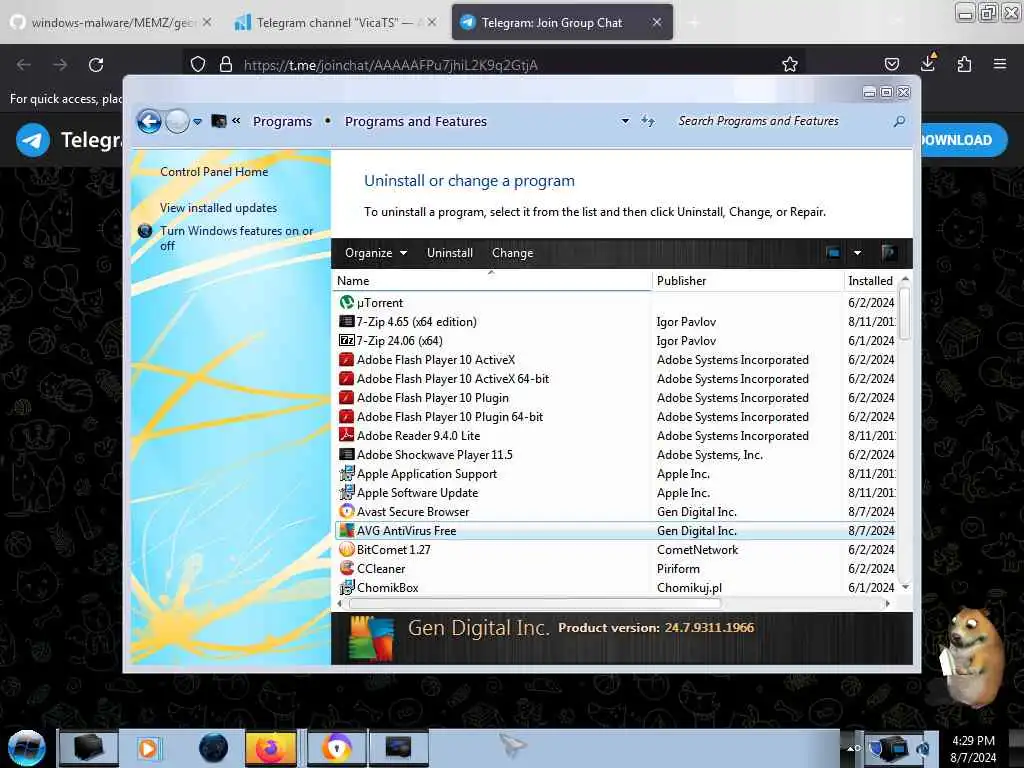Select the µTorrent icon row

[x=347, y=302]
